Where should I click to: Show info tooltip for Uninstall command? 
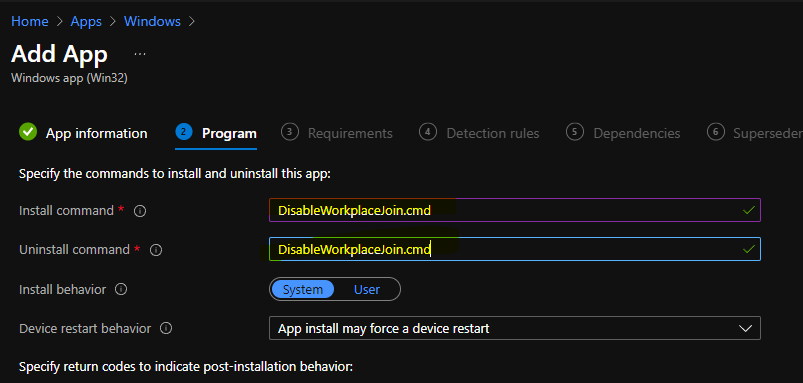(156, 250)
